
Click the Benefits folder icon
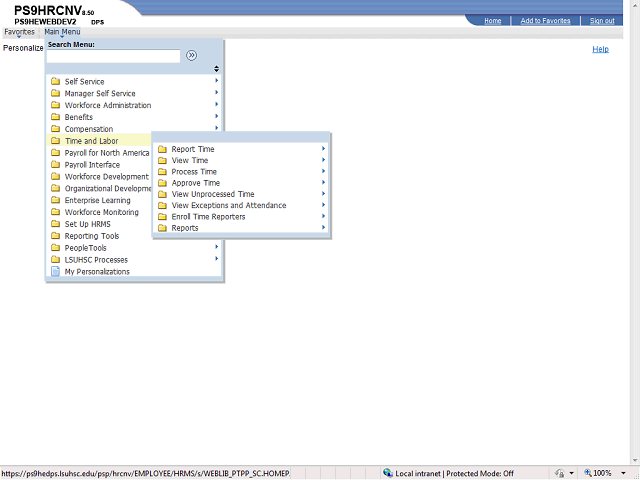point(56,117)
